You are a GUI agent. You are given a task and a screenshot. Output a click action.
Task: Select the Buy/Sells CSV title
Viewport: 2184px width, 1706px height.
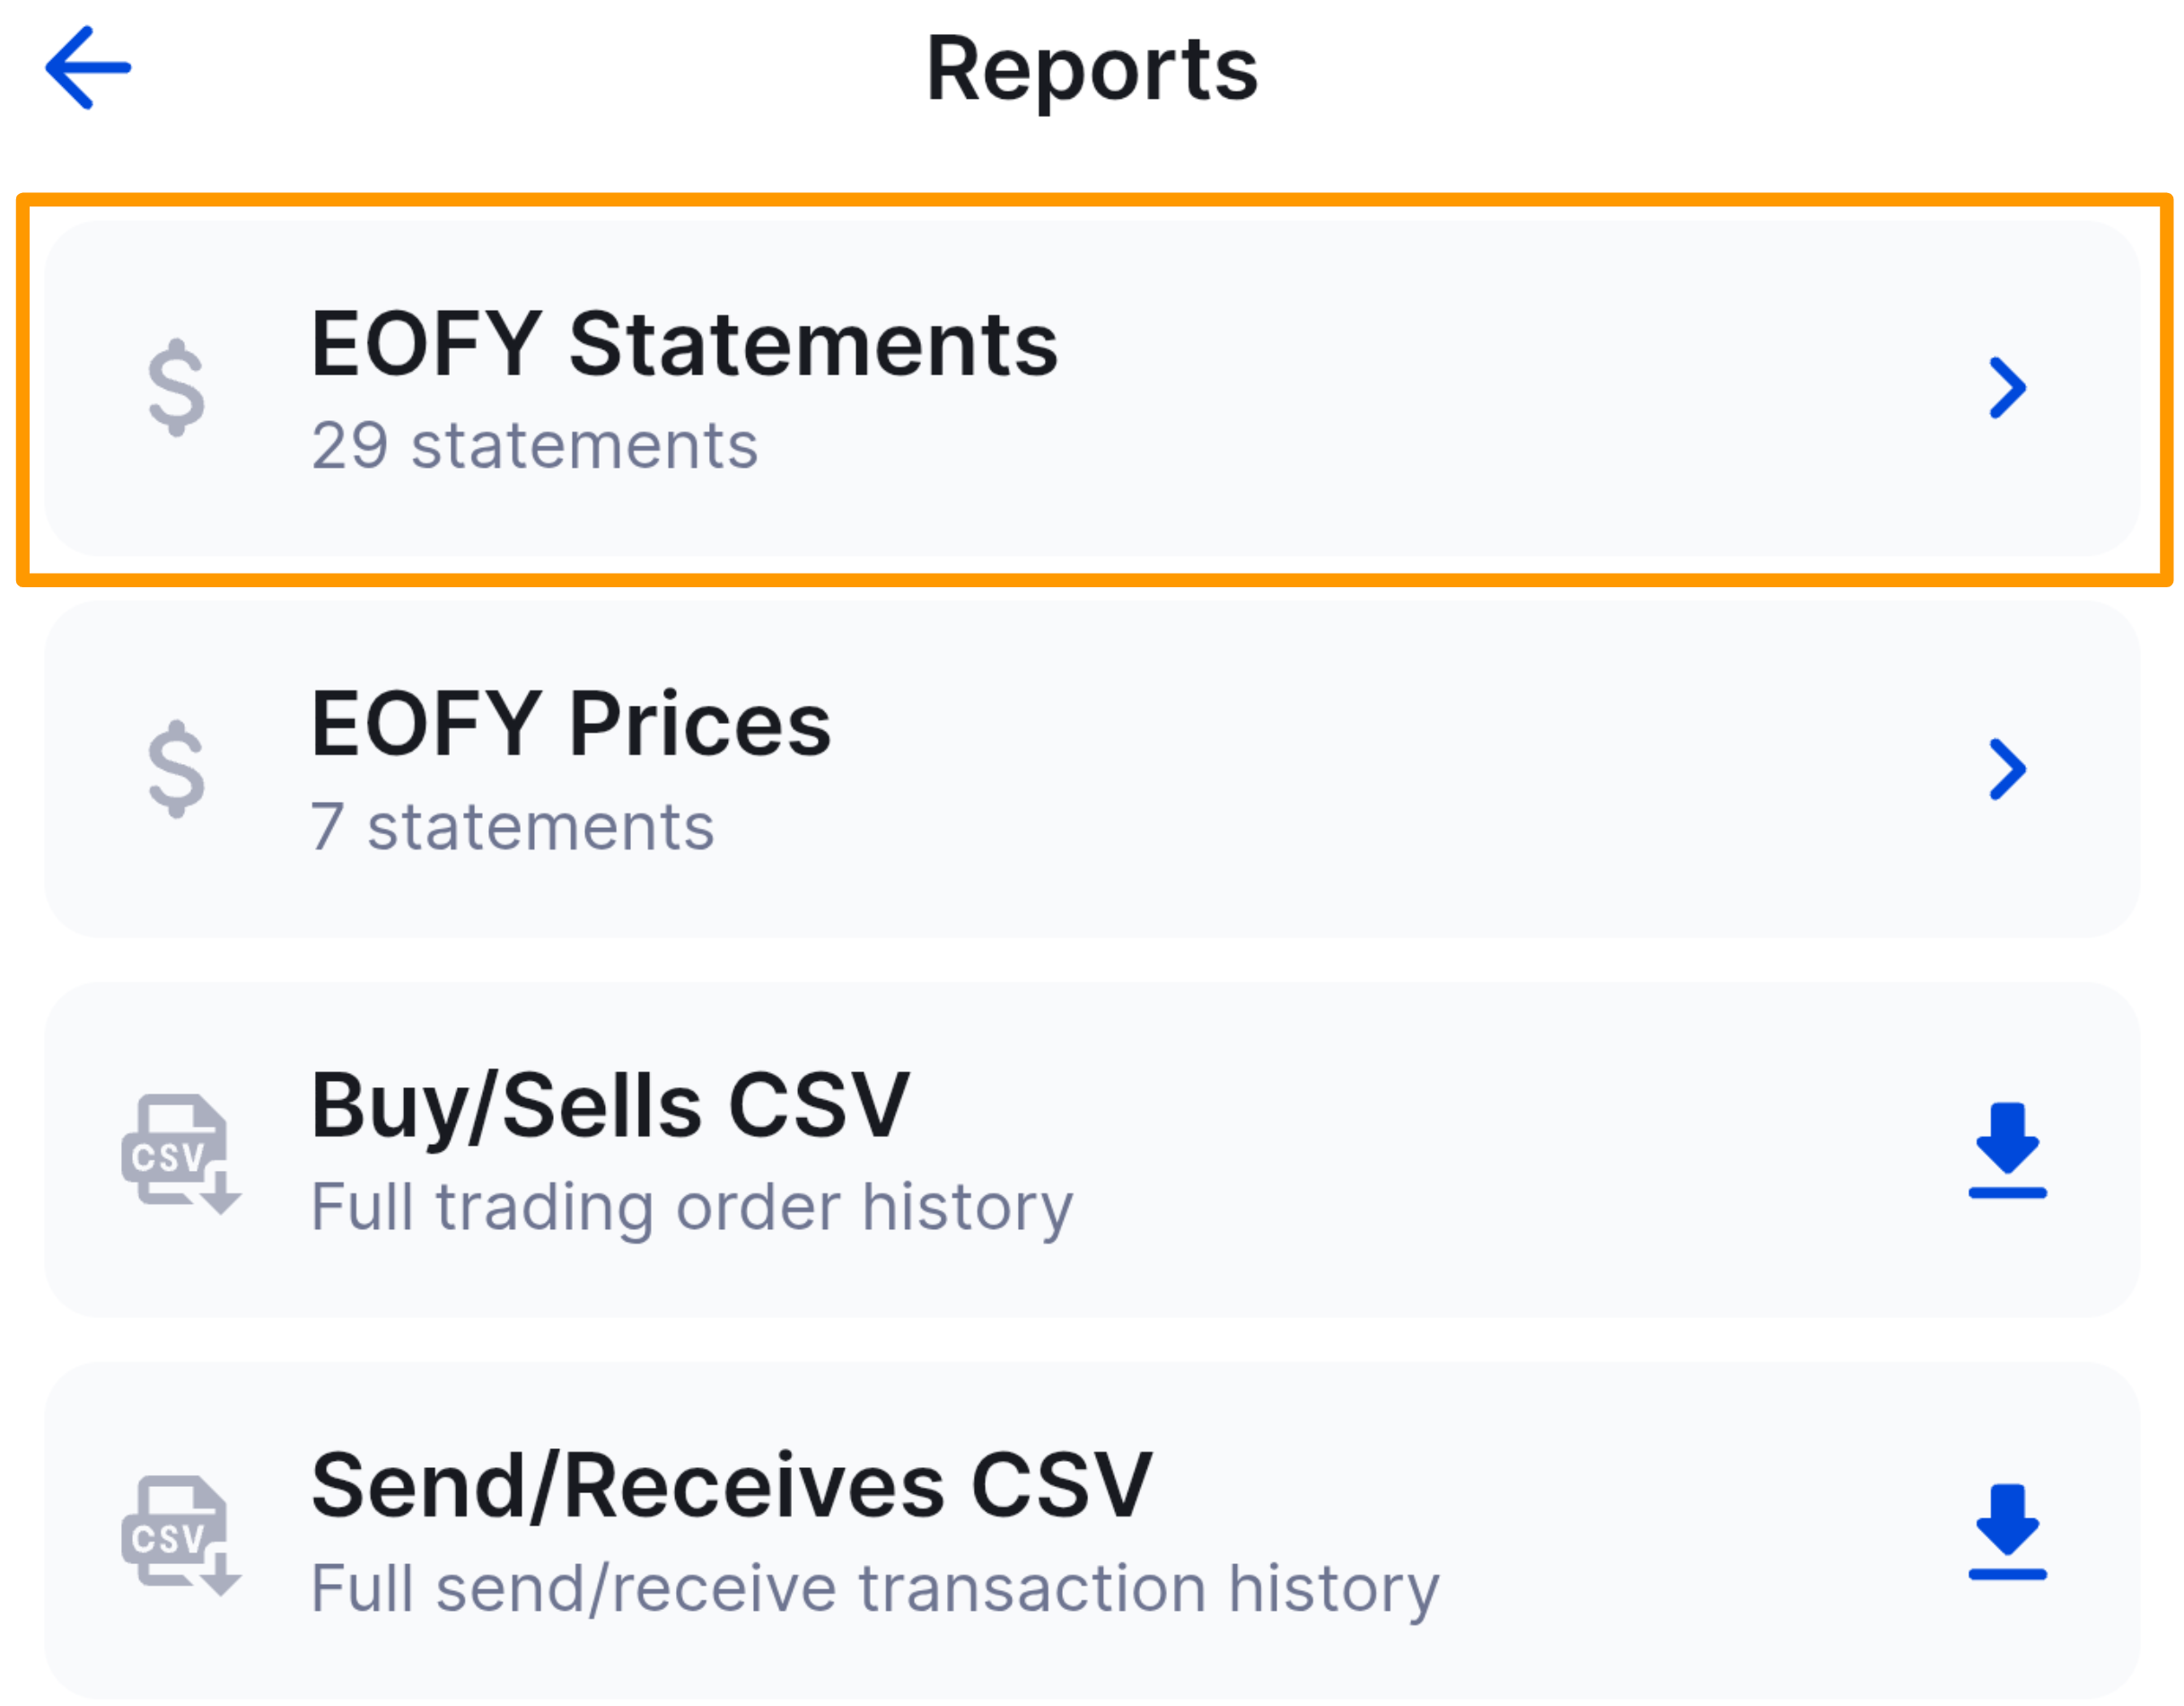610,1105
